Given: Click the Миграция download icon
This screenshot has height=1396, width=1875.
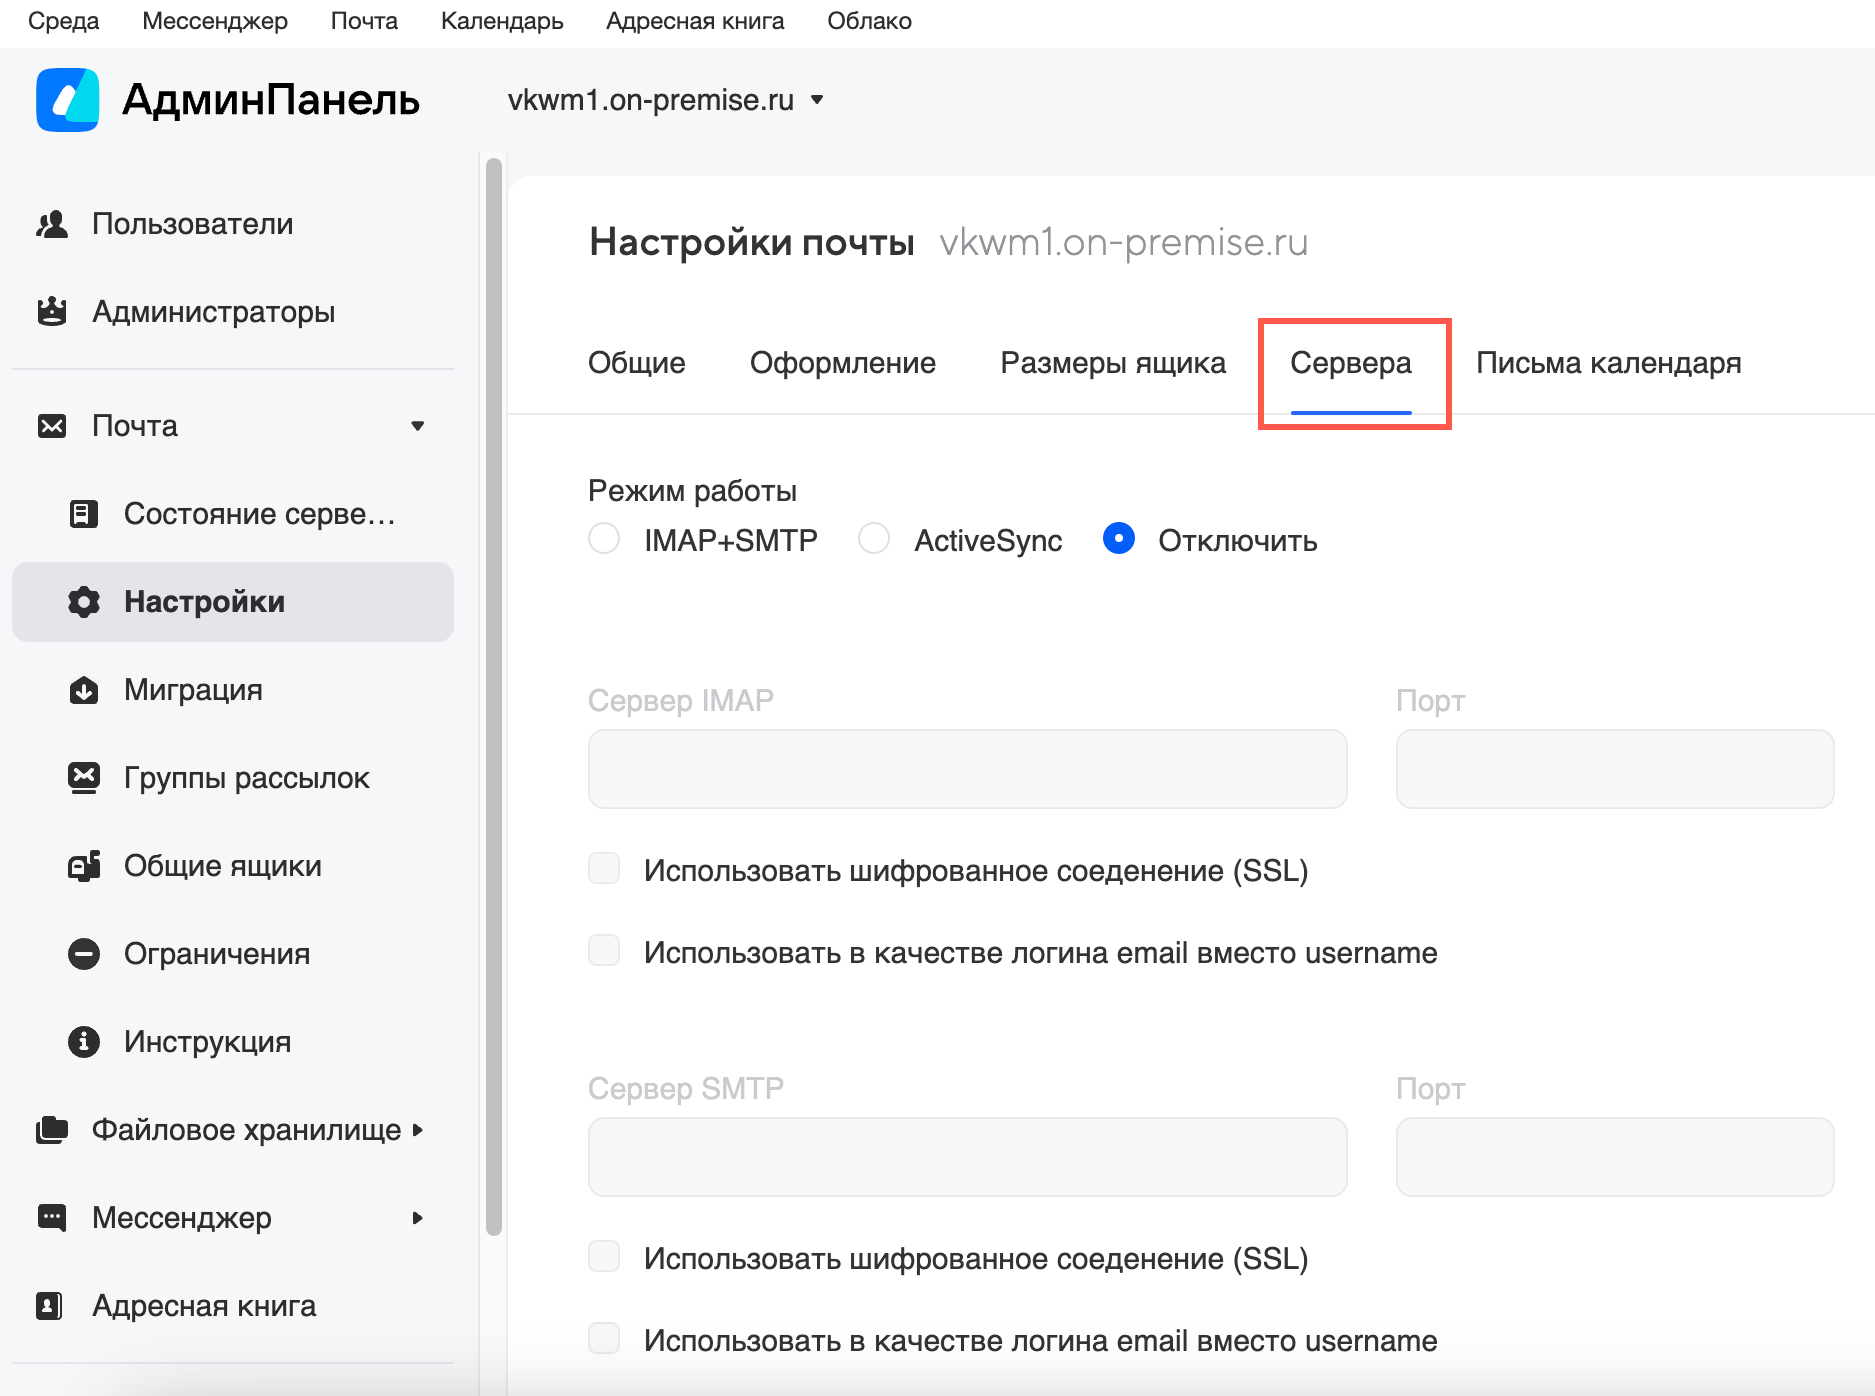Looking at the screenshot, I should point(84,690).
